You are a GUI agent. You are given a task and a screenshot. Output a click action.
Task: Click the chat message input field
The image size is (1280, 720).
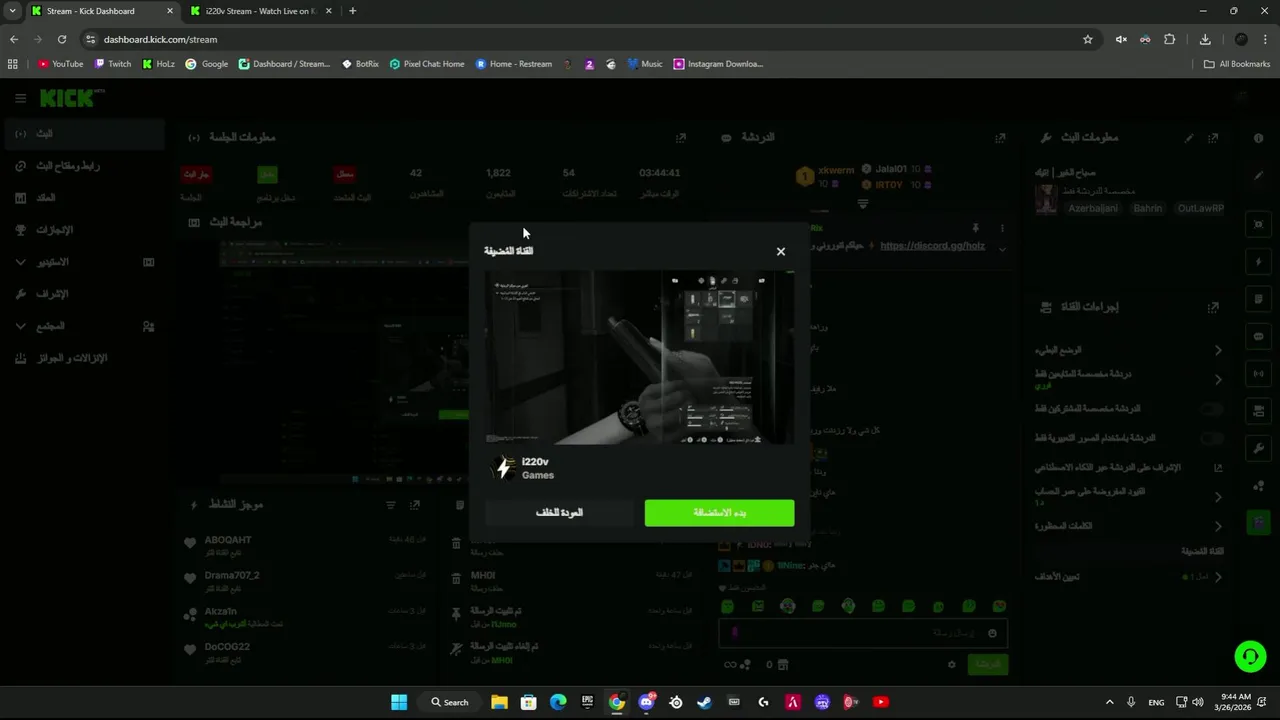863,633
